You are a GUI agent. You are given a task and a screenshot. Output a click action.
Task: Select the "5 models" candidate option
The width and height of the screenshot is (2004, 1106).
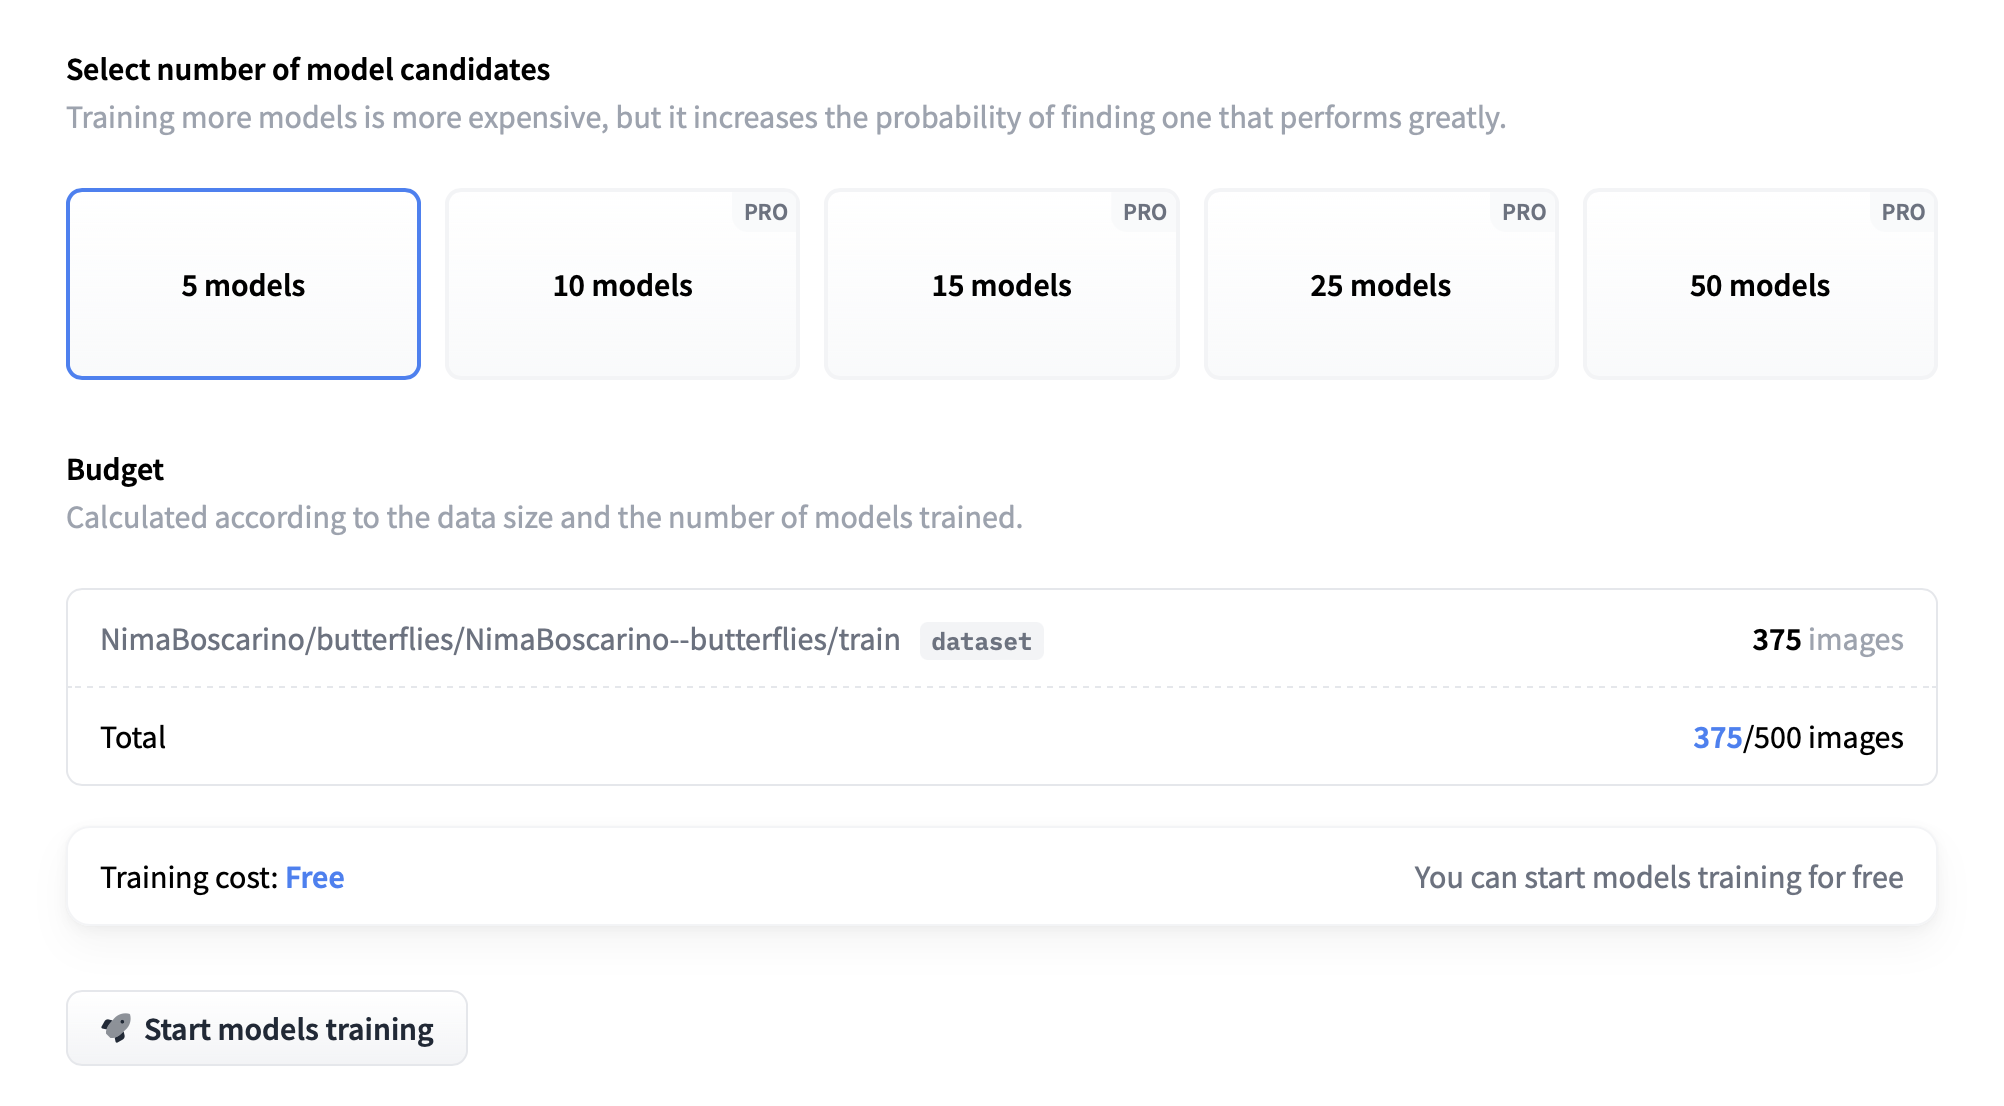(x=243, y=285)
